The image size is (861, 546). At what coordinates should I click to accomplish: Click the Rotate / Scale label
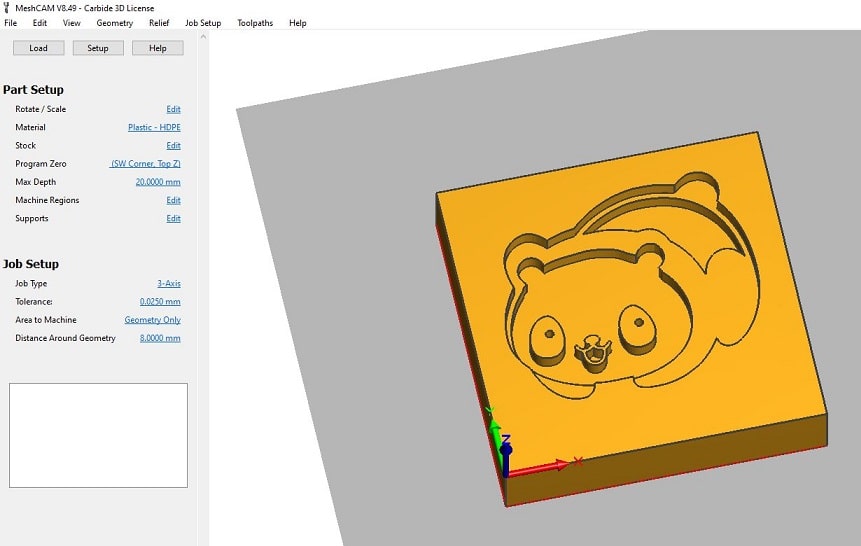tap(41, 109)
